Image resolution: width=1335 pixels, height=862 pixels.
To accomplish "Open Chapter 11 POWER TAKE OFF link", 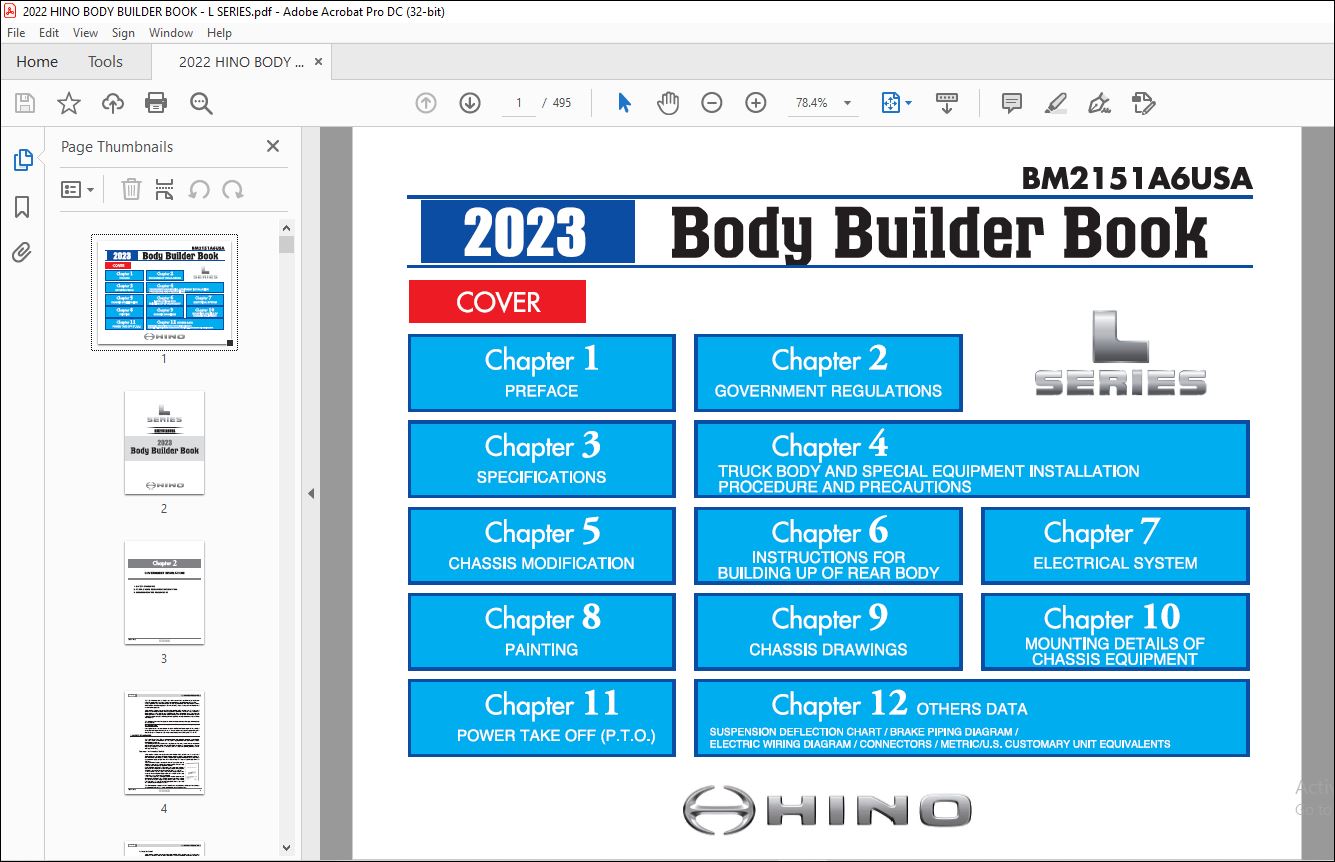I will click(542, 718).
